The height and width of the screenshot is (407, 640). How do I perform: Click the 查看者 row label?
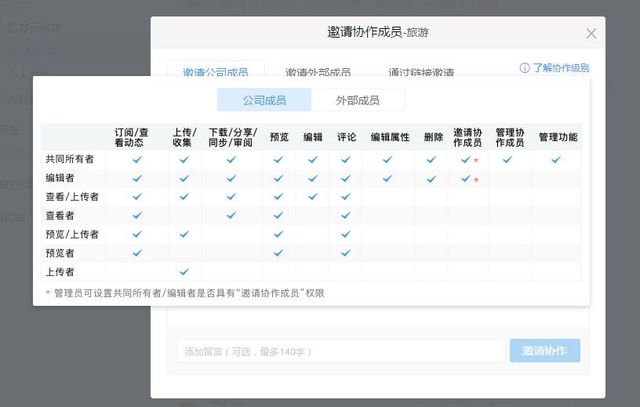point(60,216)
